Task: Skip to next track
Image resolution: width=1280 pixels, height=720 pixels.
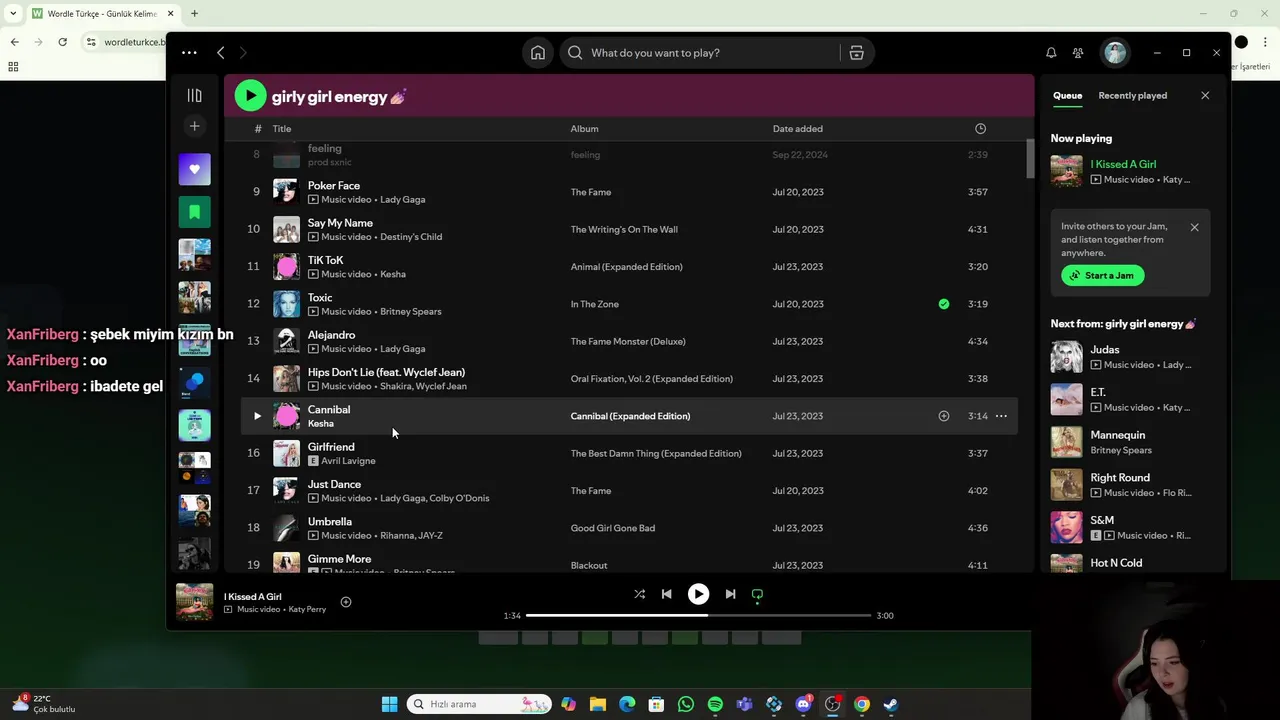Action: 730,594
